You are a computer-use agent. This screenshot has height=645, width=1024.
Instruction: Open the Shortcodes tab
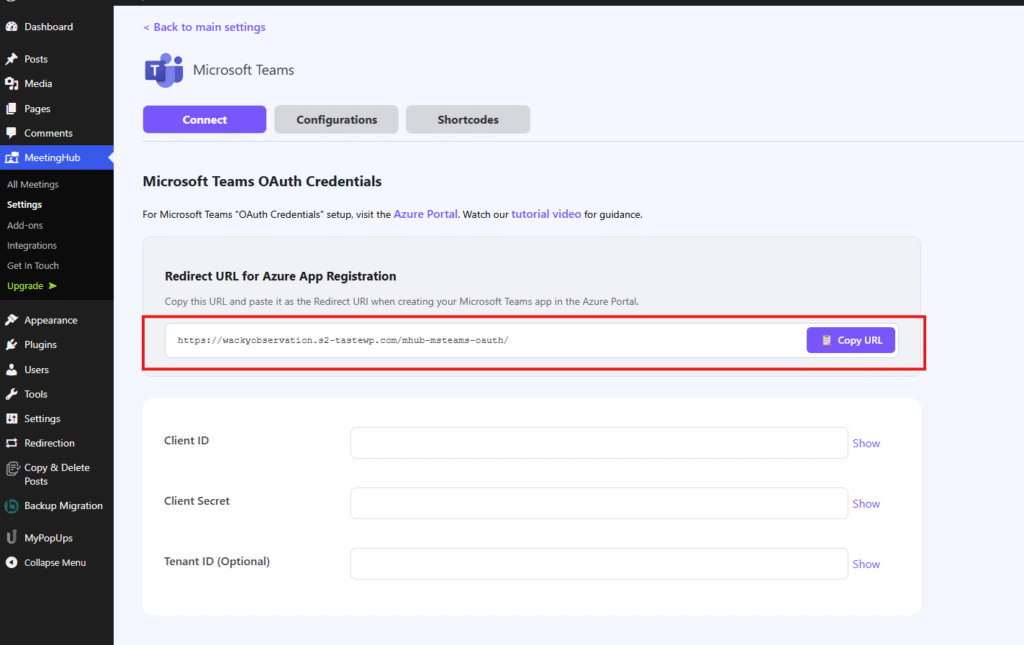[467, 120]
